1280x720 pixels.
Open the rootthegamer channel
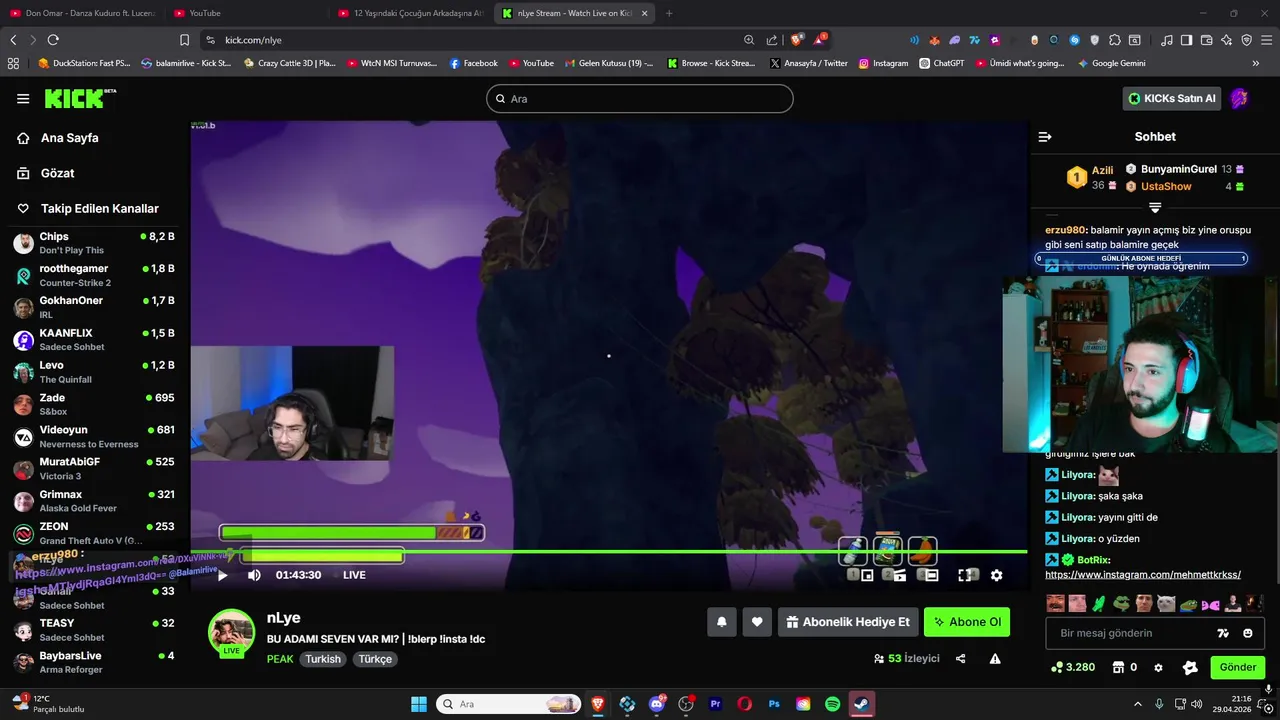pos(95,275)
